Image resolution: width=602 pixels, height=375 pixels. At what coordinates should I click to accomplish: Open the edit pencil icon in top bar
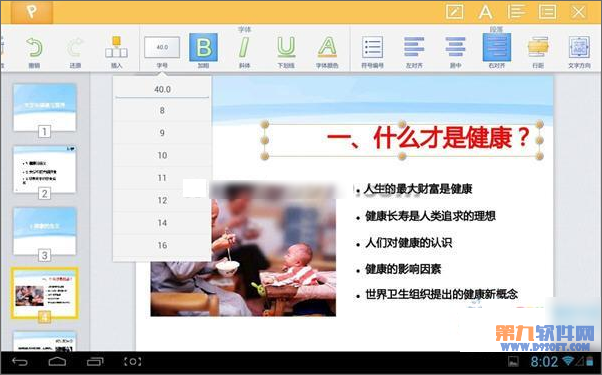[454, 12]
